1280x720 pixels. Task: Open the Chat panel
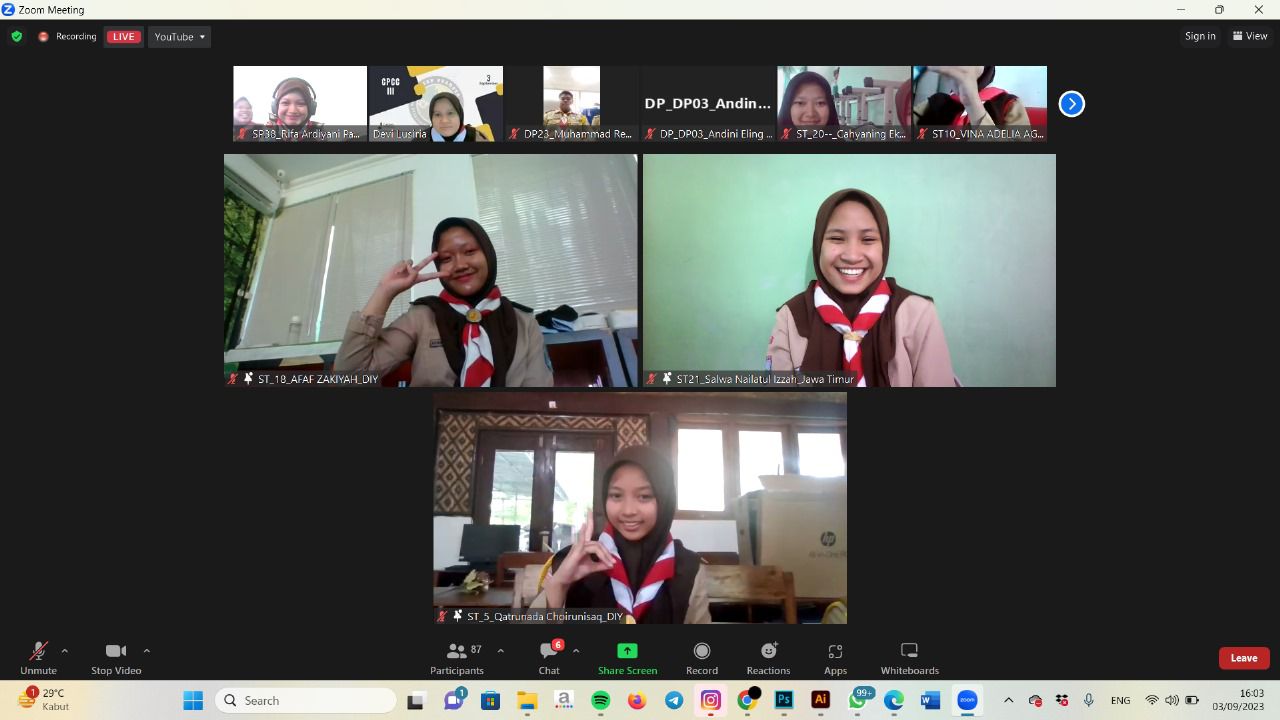pos(549,658)
